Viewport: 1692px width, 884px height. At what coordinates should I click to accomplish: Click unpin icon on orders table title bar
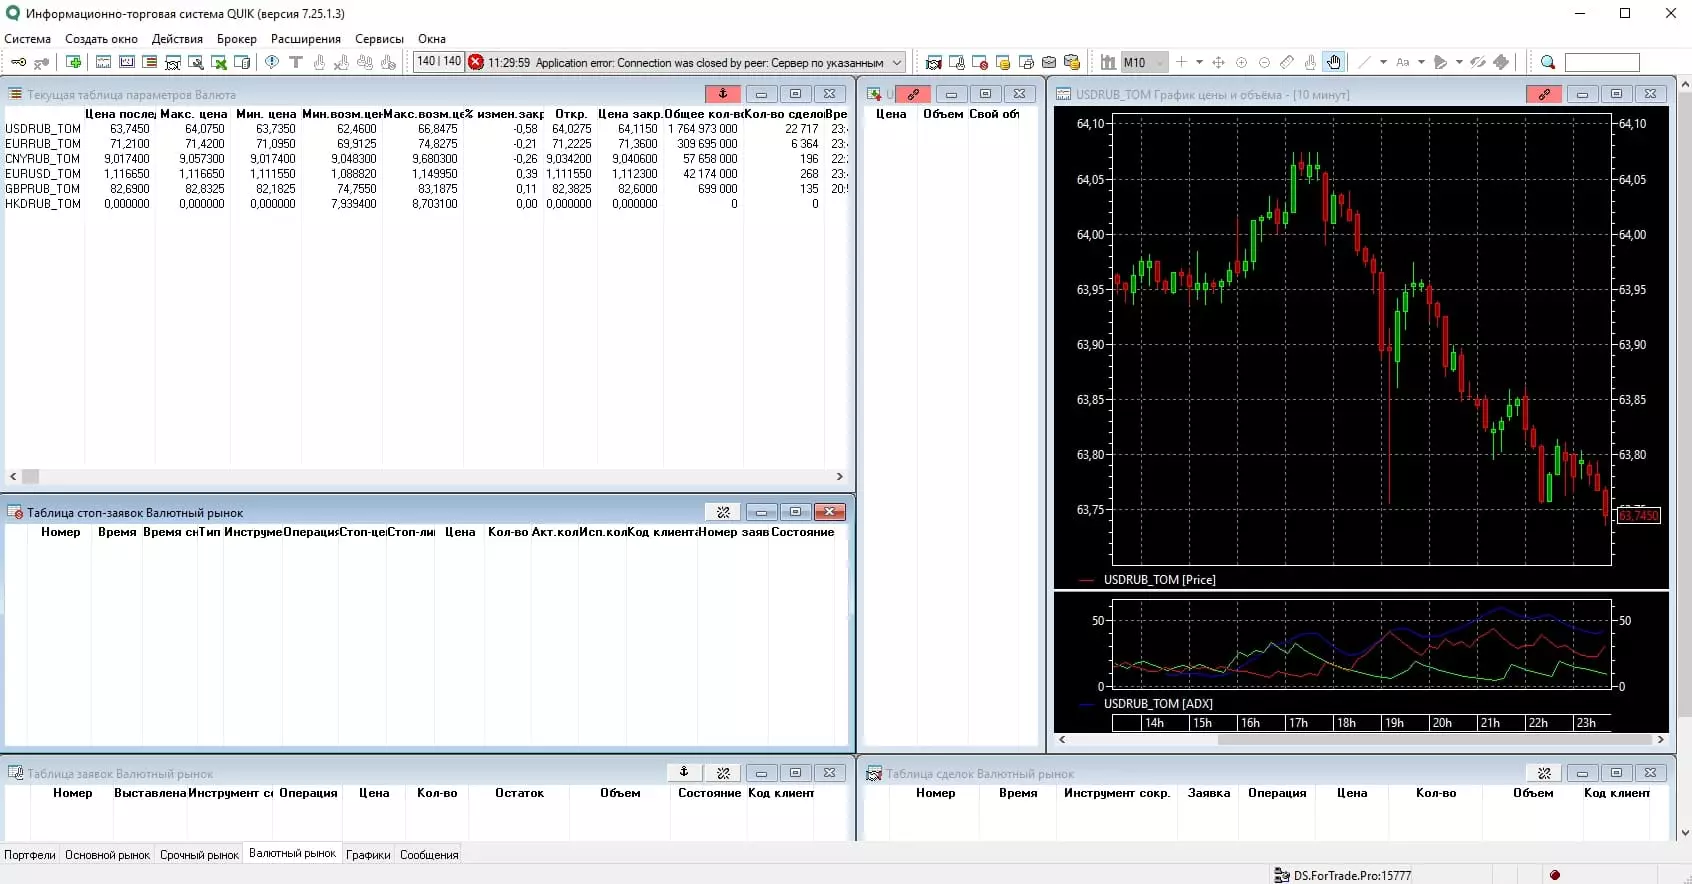[x=723, y=773]
